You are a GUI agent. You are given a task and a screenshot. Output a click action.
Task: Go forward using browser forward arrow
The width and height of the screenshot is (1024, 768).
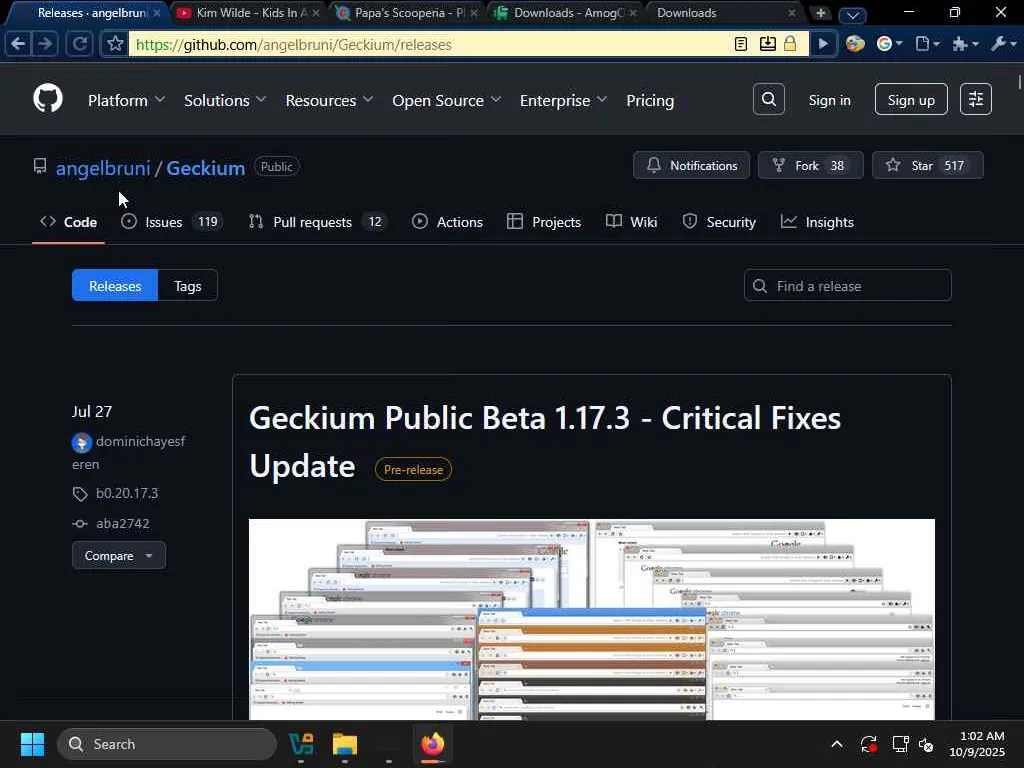point(45,44)
